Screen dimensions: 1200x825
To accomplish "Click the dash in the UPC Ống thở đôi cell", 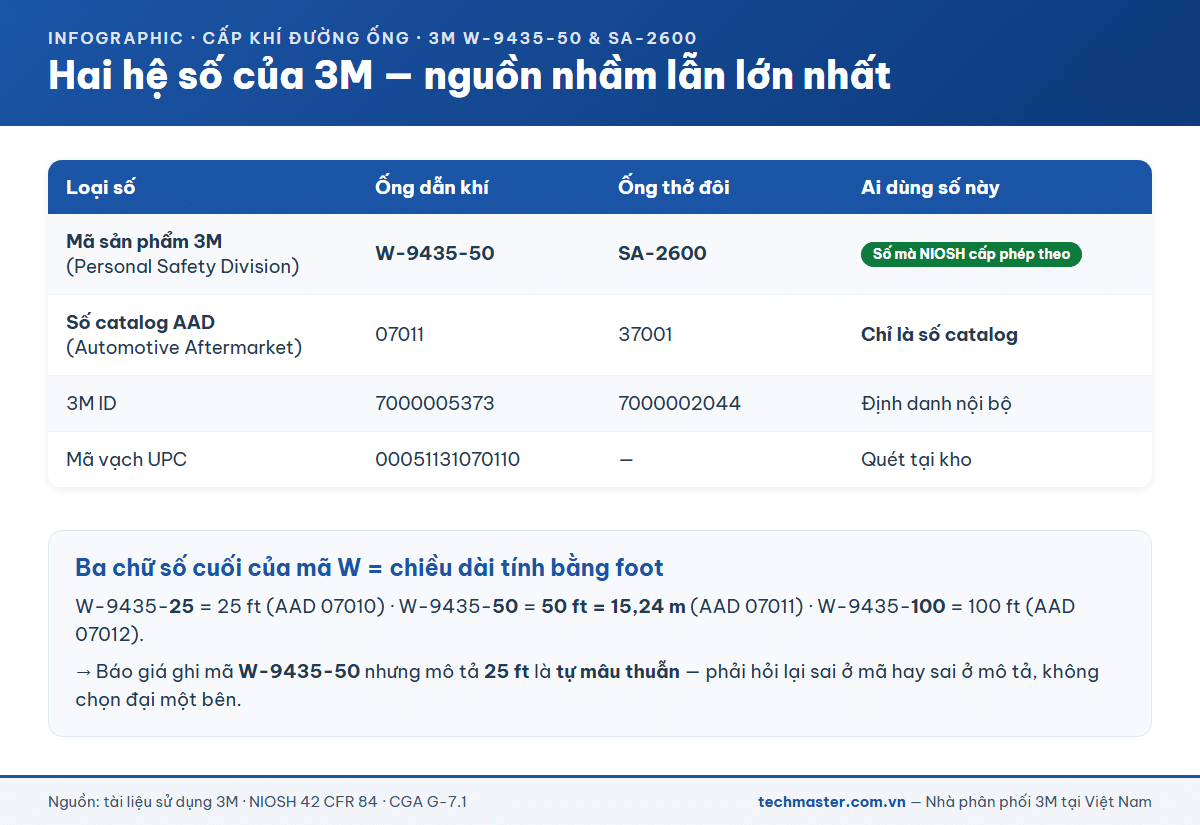I will (x=626, y=459).
